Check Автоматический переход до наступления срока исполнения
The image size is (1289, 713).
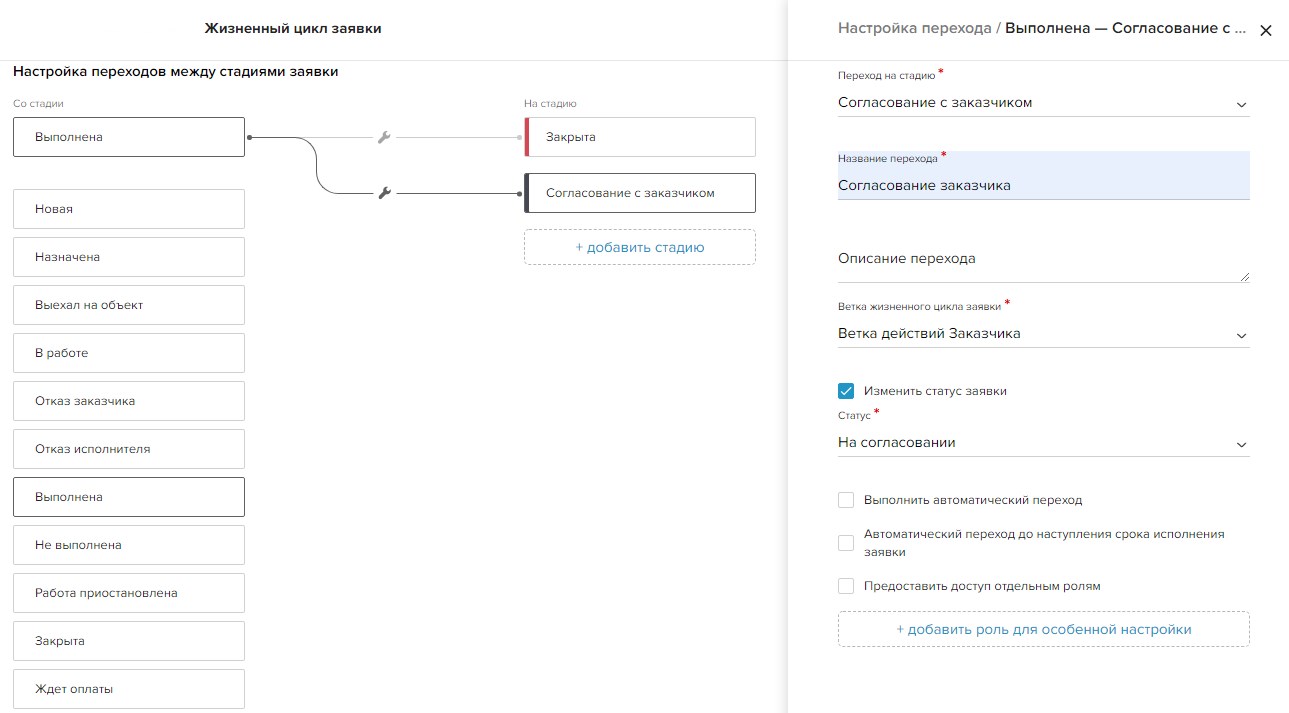pyautogui.click(x=846, y=543)
